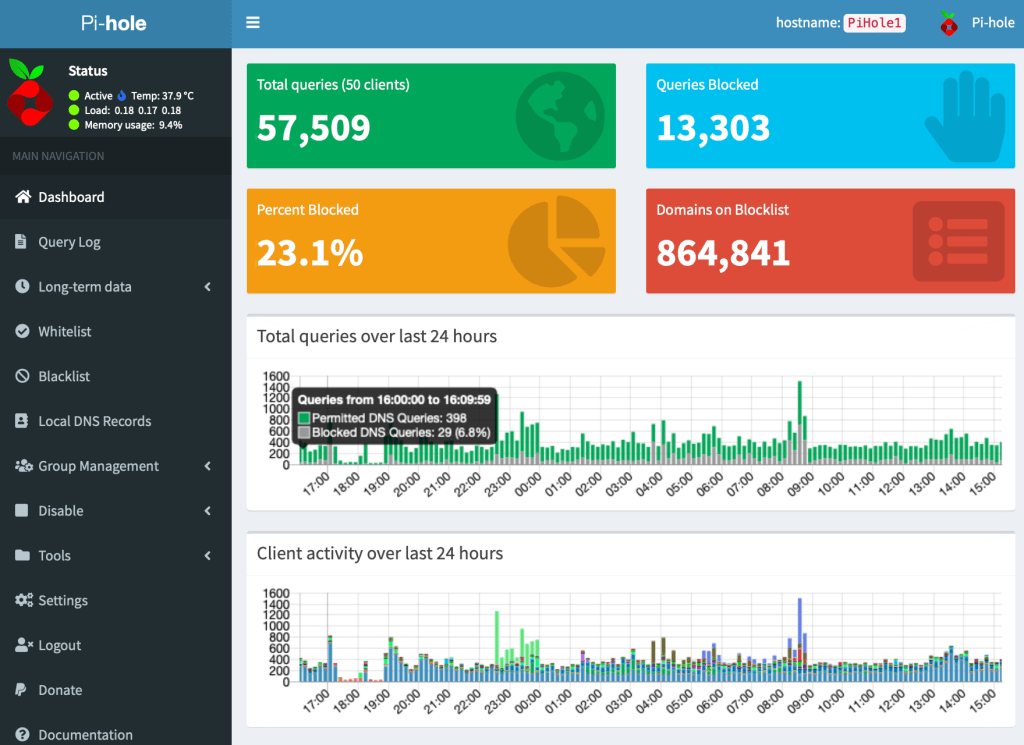Click the Pi-hole title in the header

[115, 23]
